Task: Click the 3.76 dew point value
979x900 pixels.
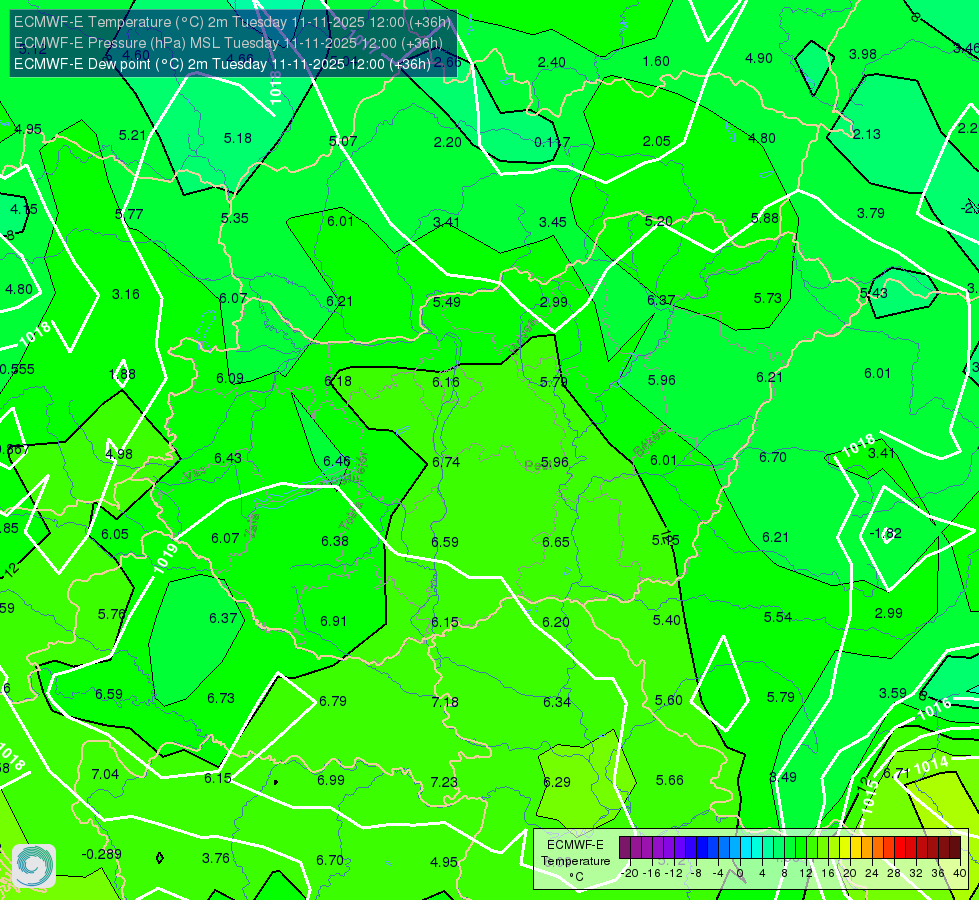Action: (216, 858)
